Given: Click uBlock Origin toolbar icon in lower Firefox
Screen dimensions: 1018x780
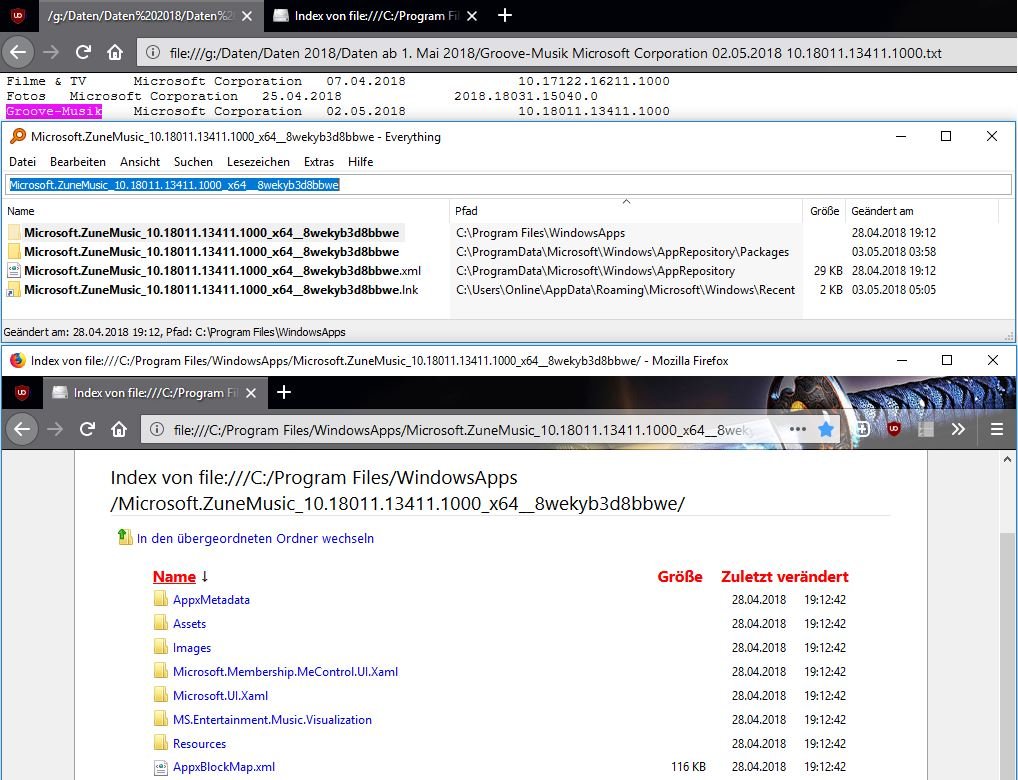Looking at the screenshot, I should 894,429.
